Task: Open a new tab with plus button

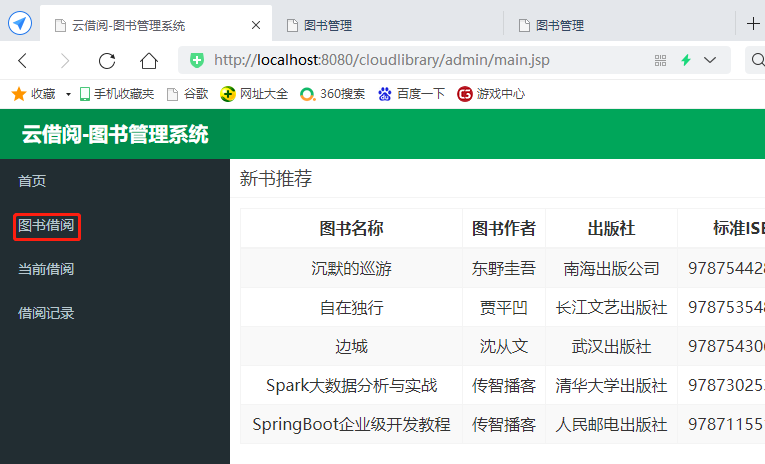Action: coord(753,23)
